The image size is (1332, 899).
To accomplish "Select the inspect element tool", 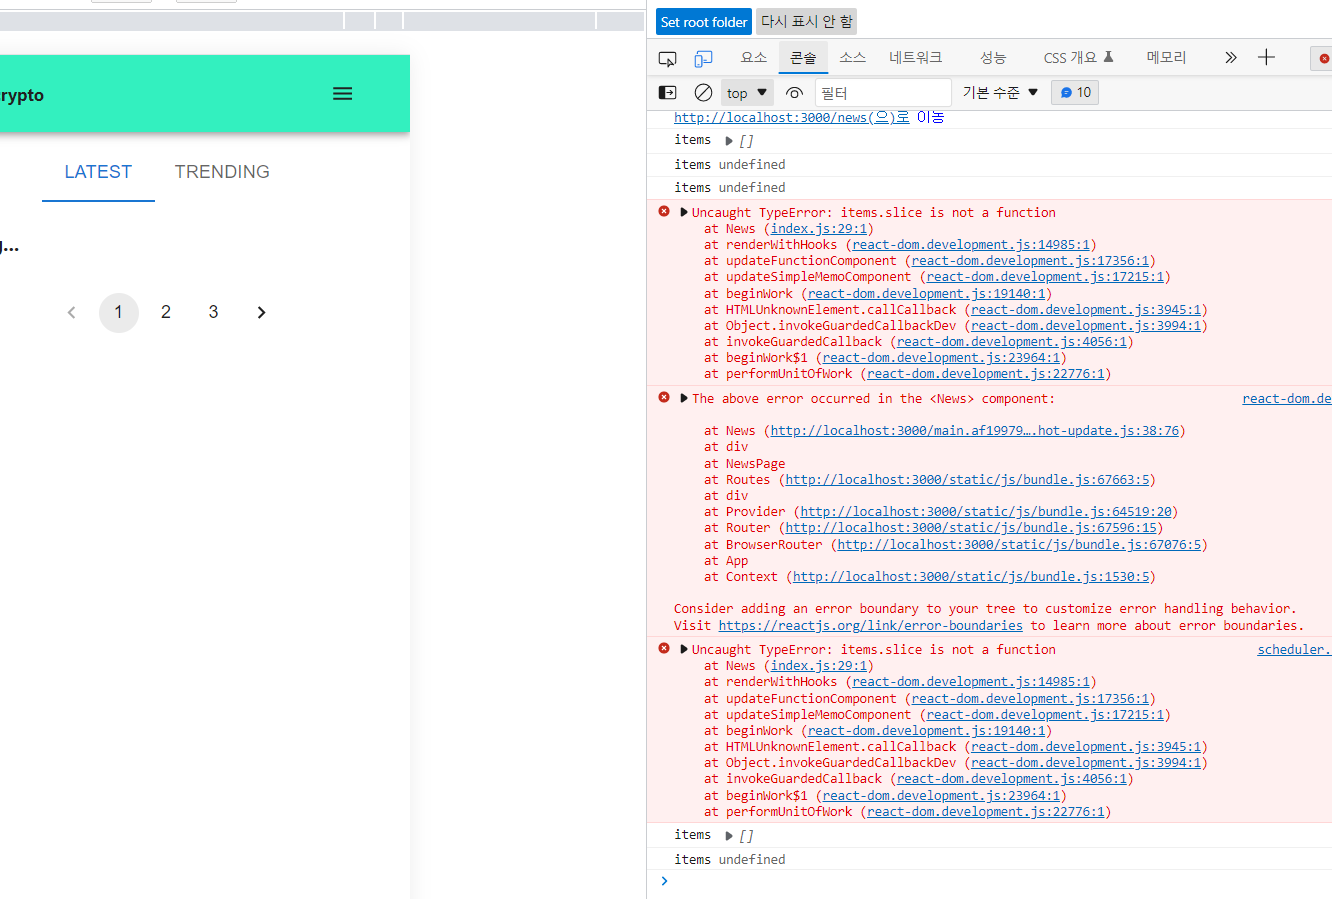I will [667, 58].
